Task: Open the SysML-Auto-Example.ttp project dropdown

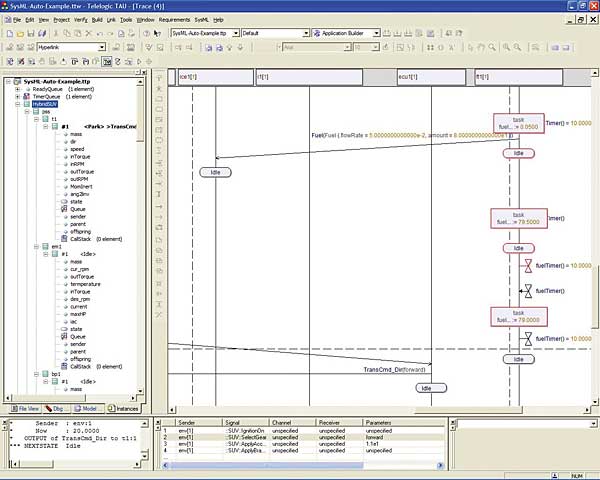Action: tap(236, 34)
